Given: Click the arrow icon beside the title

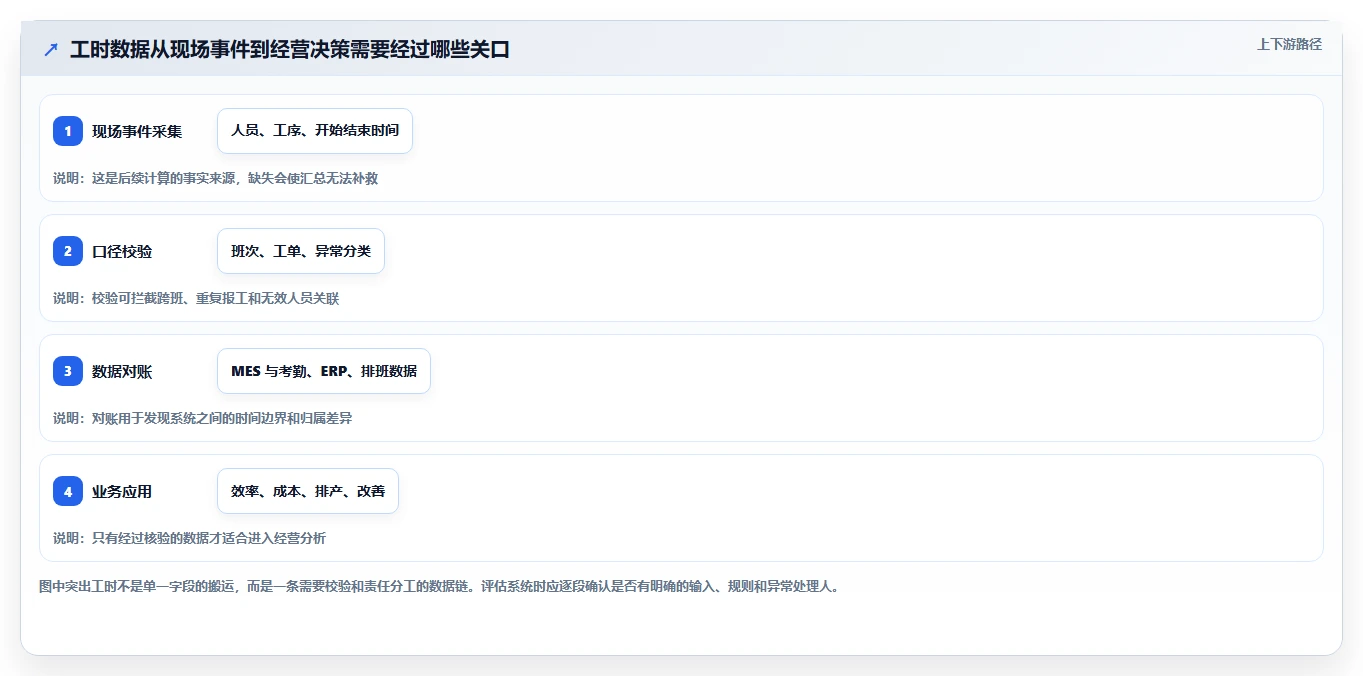Looking at the screenshot, I should click(51, 49).
